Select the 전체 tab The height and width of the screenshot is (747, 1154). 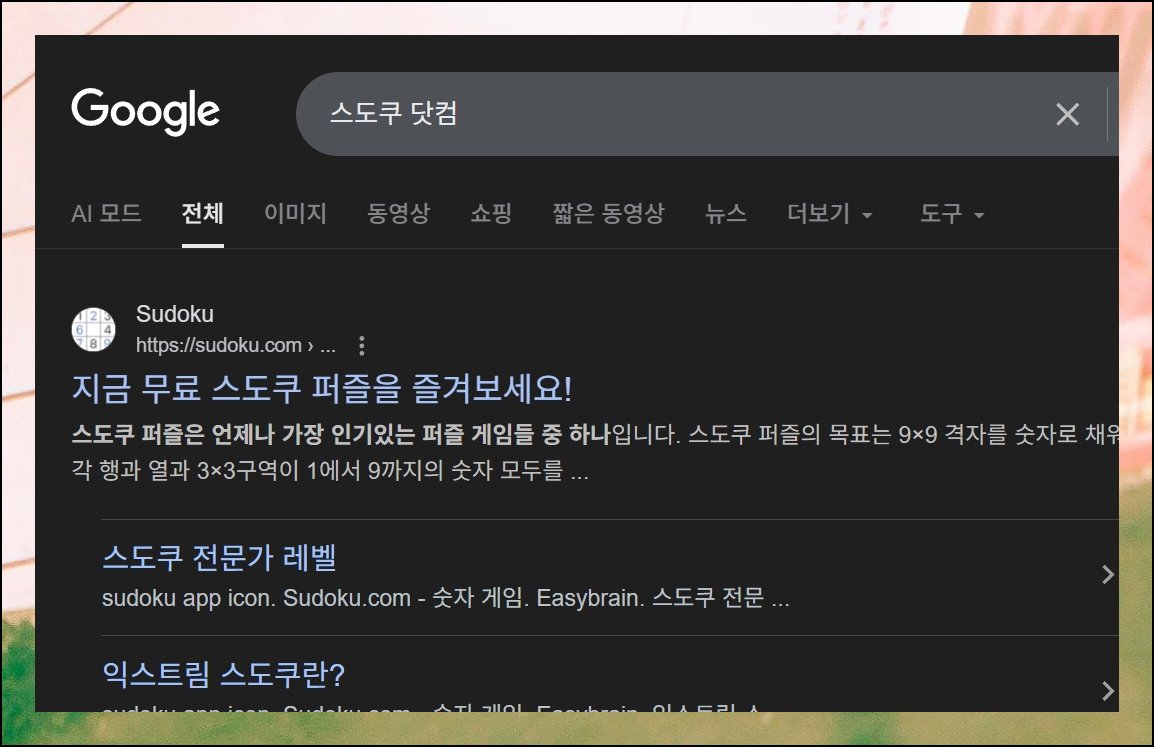pyautogui.click(x=202, y=213)
